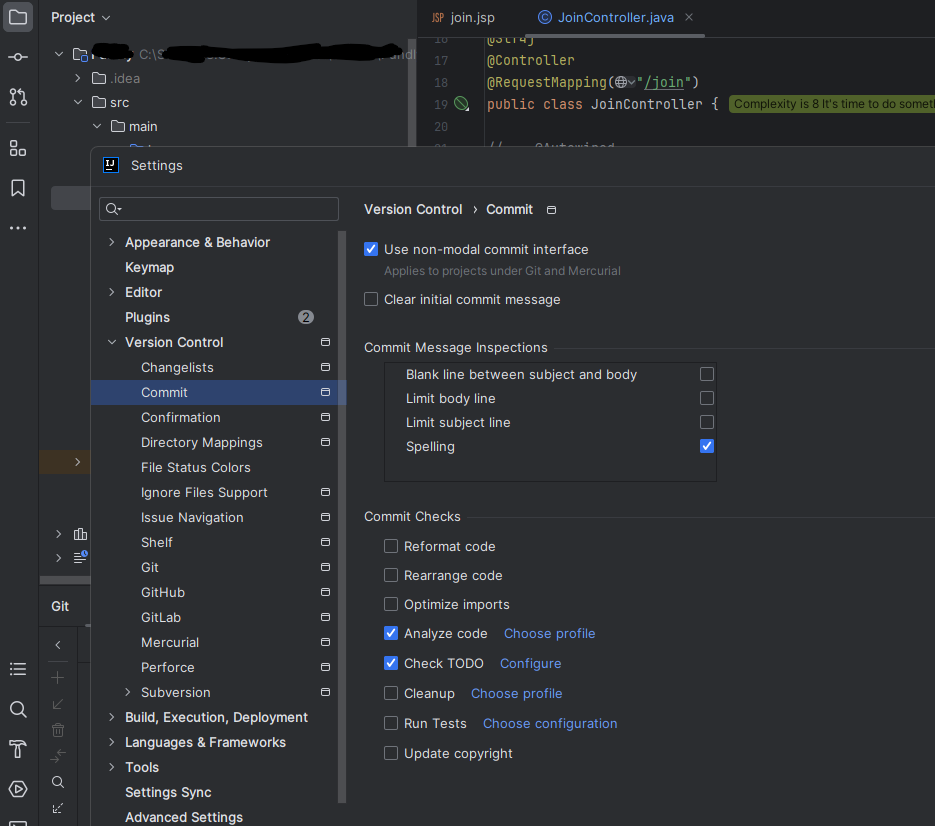The height and width of the screenshot is (826, 935).
Task: Open the Project view dropdown arrow
Action: click(106, 18)
